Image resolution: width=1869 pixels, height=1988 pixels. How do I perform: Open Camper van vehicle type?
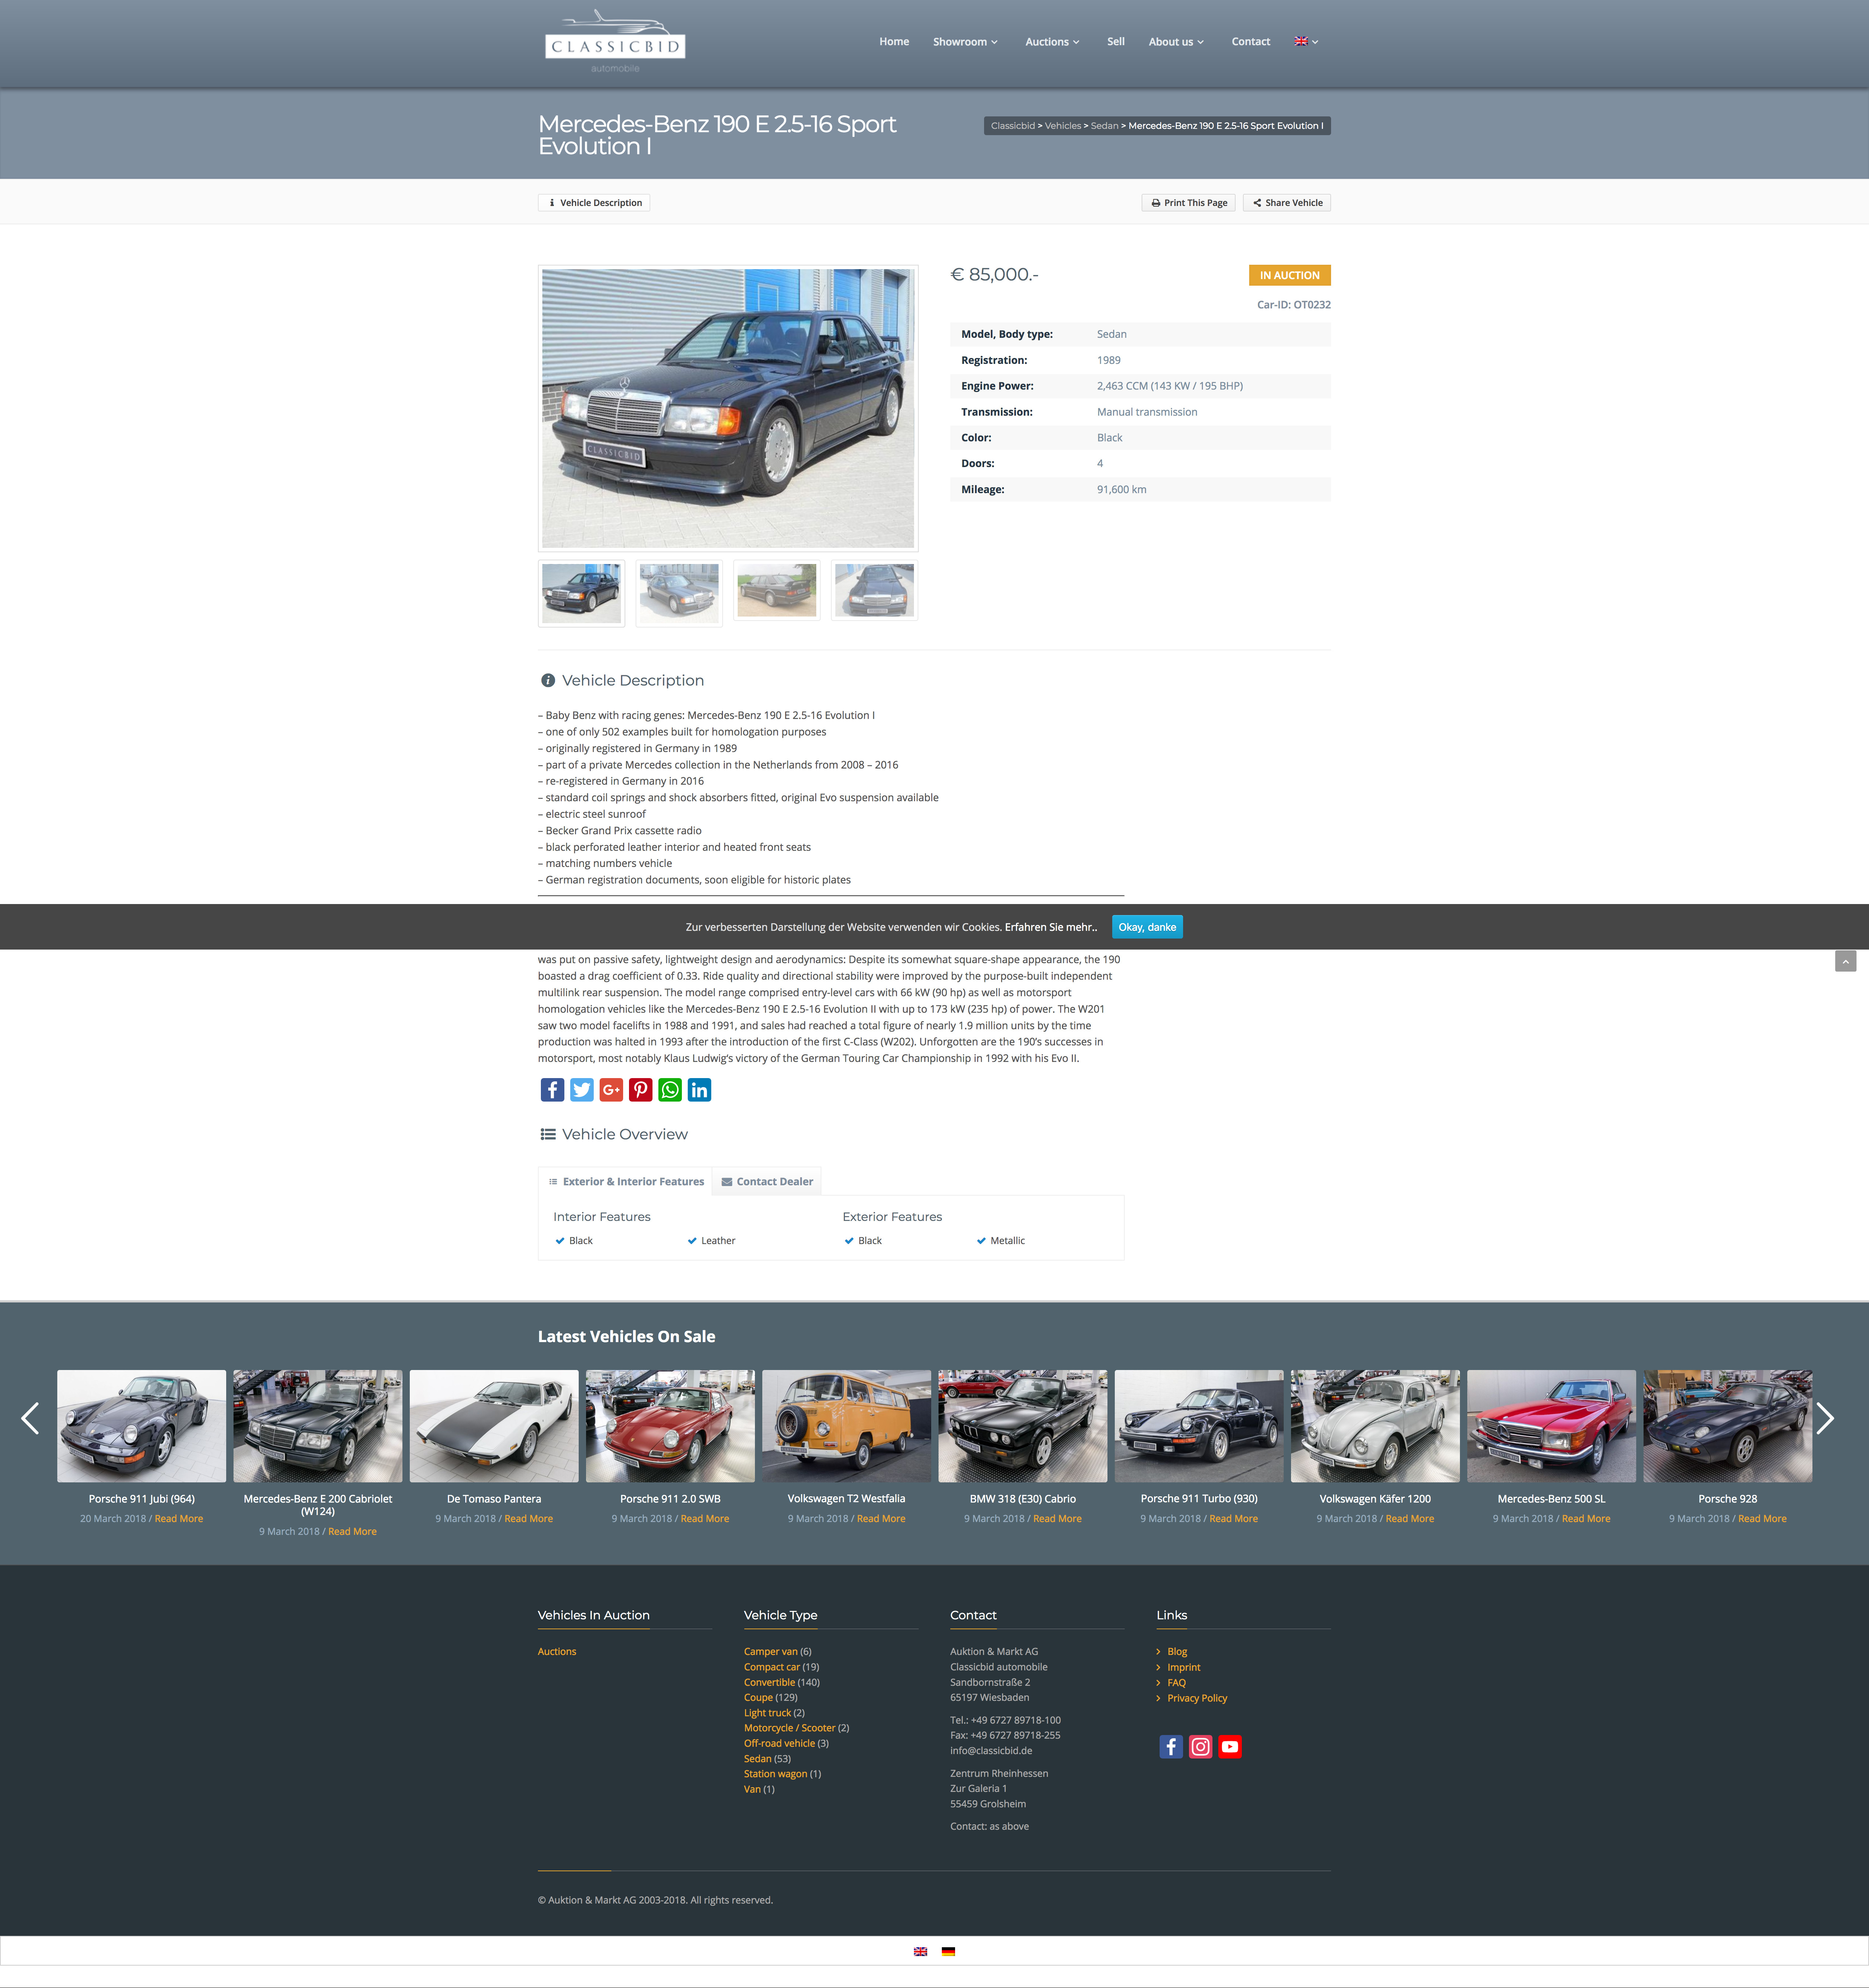pos(771,1652)
